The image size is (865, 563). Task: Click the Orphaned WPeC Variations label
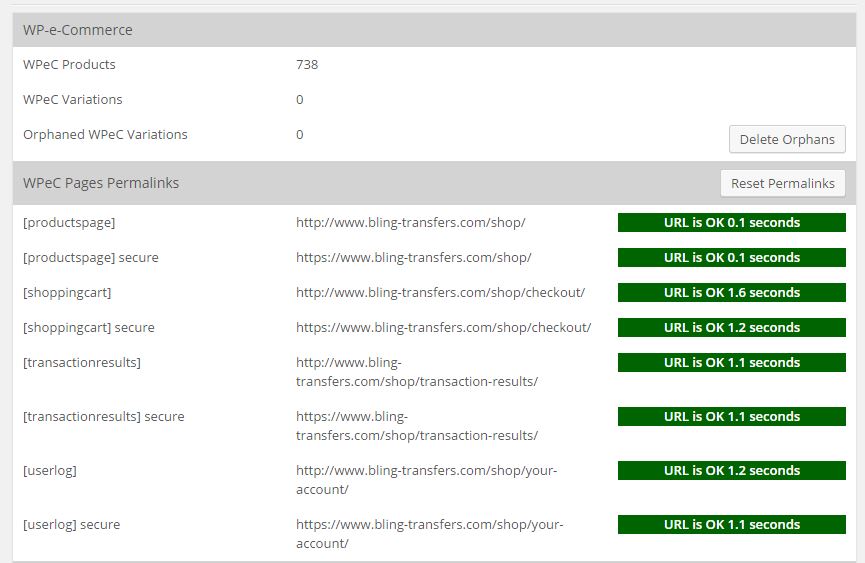[x=105, y=135]
